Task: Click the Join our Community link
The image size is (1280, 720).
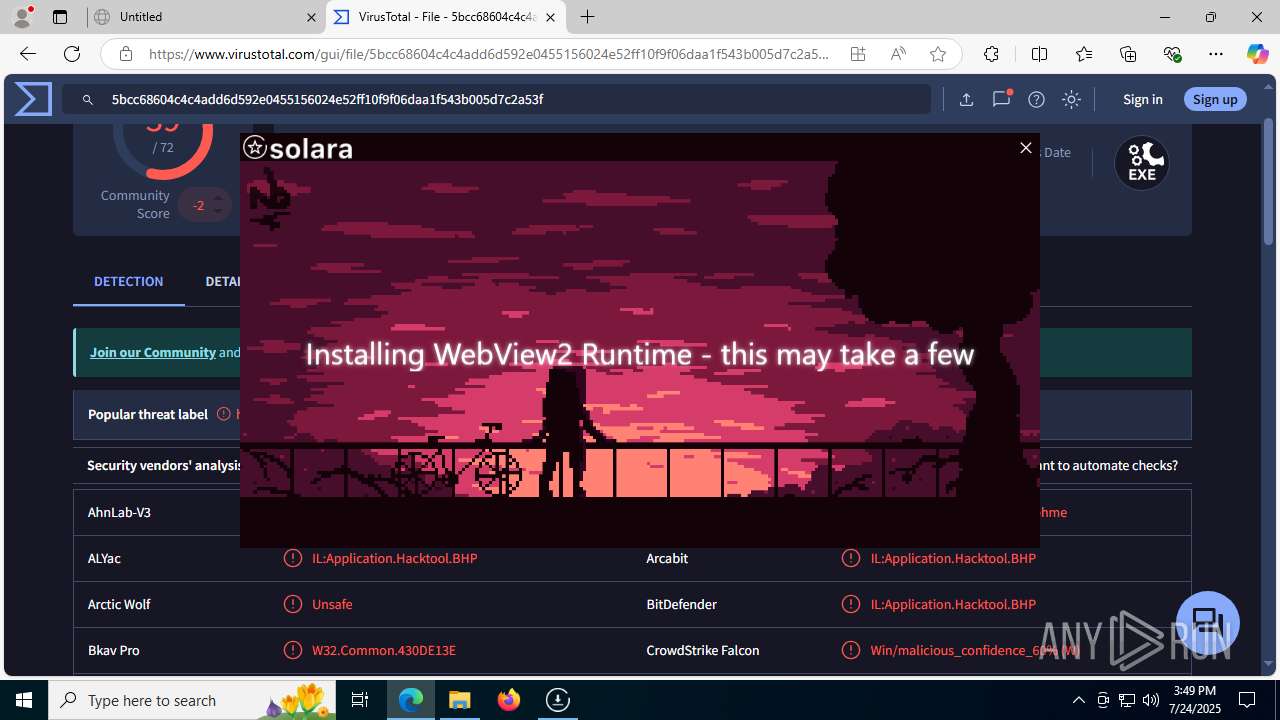Action: click(153, 352)
